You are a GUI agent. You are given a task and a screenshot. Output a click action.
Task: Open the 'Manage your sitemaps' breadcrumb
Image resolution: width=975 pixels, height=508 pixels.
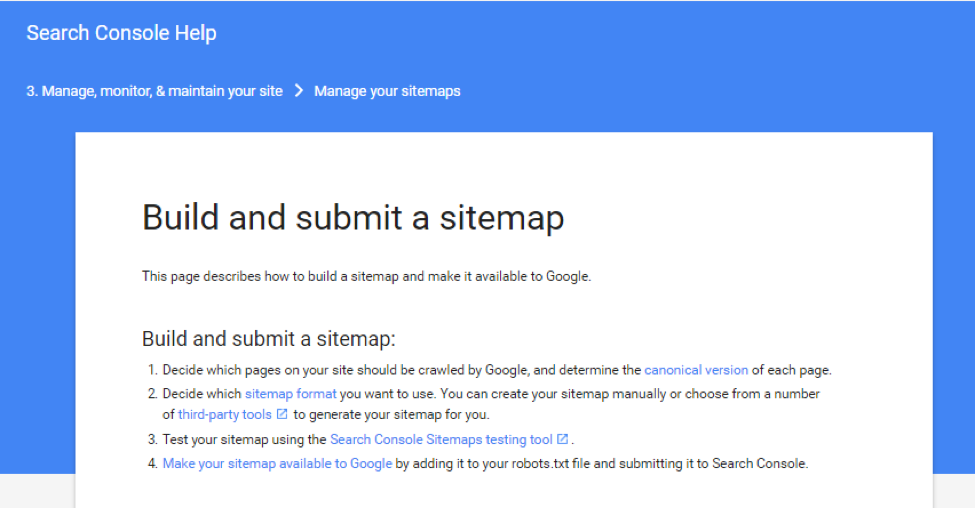click(387, 91)
